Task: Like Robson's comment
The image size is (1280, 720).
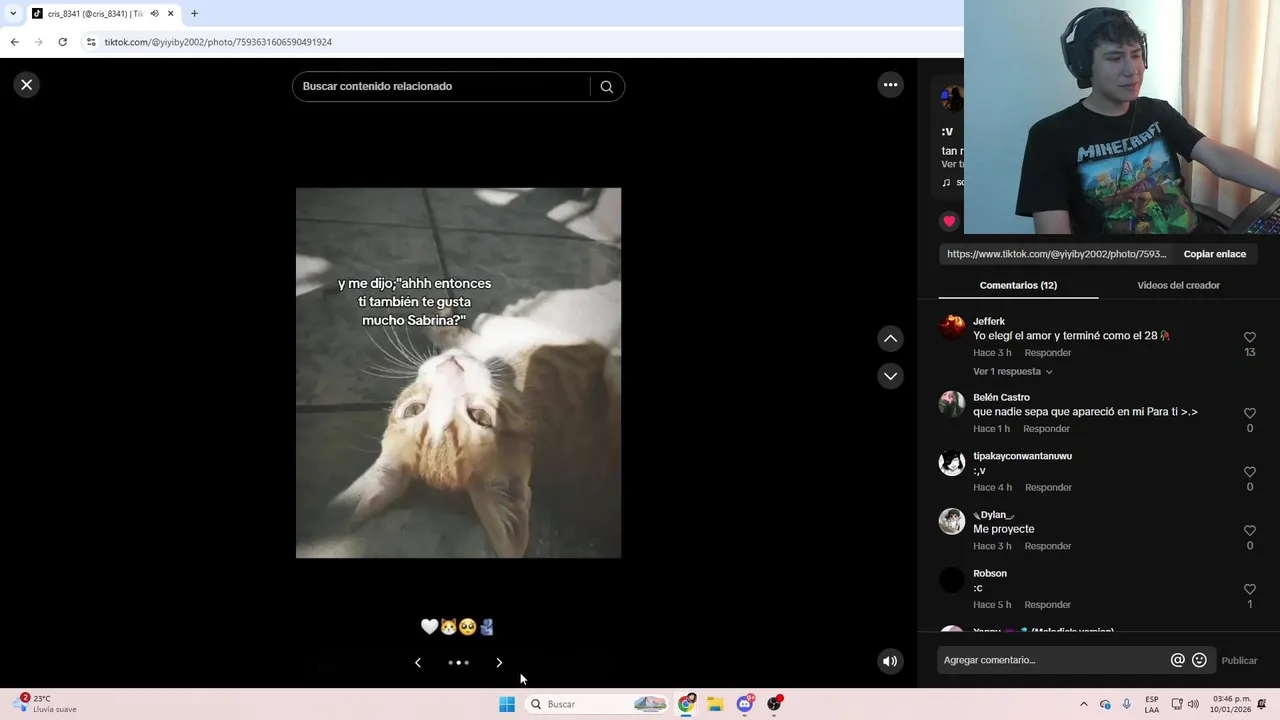Action: click(x=1249, y=590)
